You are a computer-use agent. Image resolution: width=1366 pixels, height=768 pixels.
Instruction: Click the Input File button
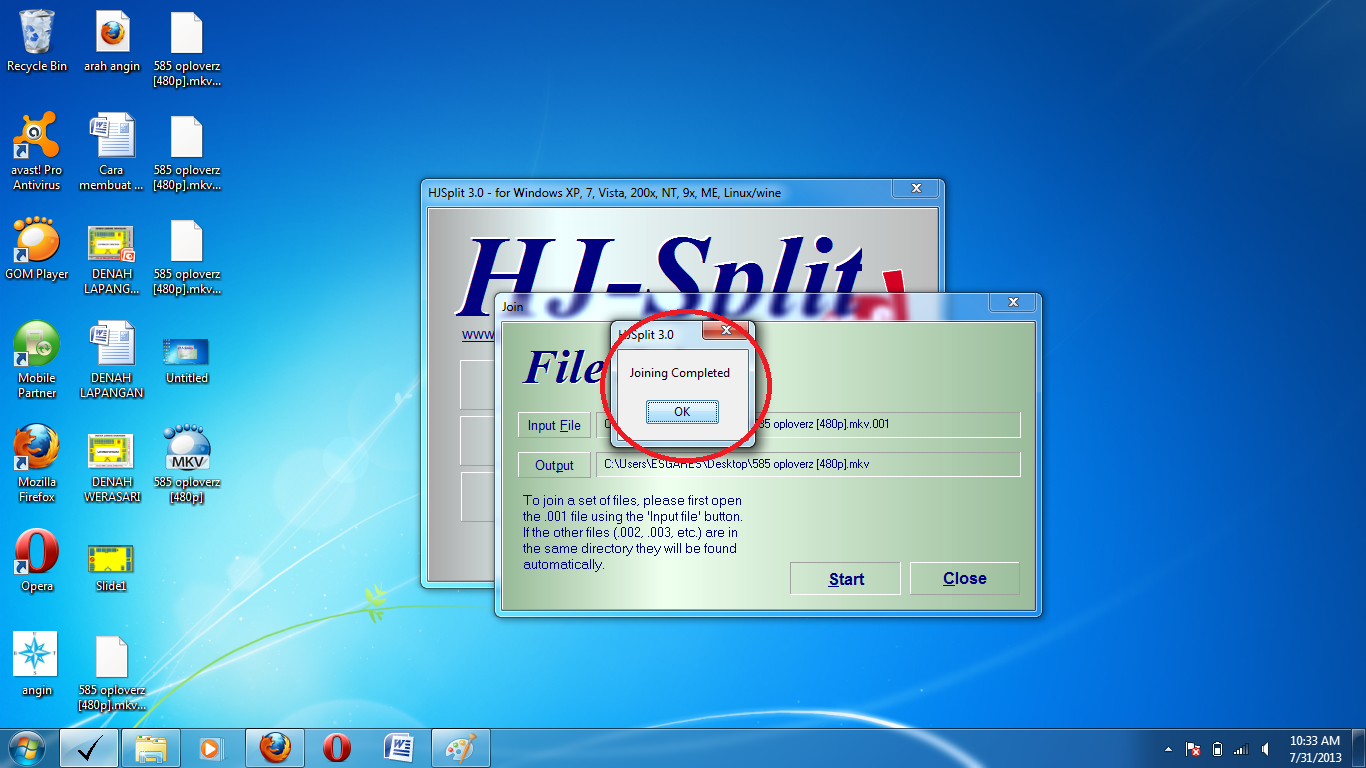pos(554,425)
